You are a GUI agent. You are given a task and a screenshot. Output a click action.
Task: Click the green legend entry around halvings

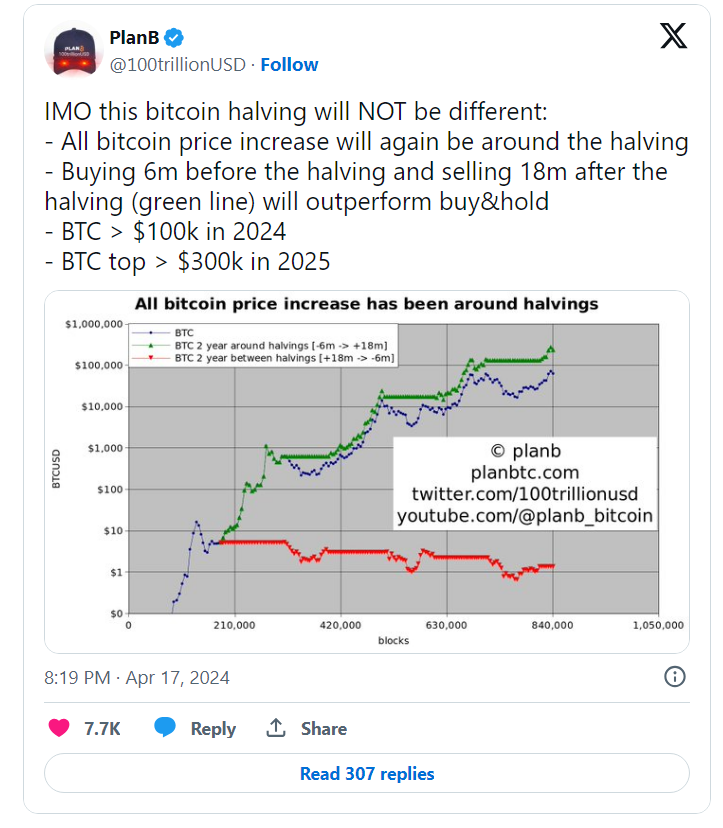pos(262,345)
